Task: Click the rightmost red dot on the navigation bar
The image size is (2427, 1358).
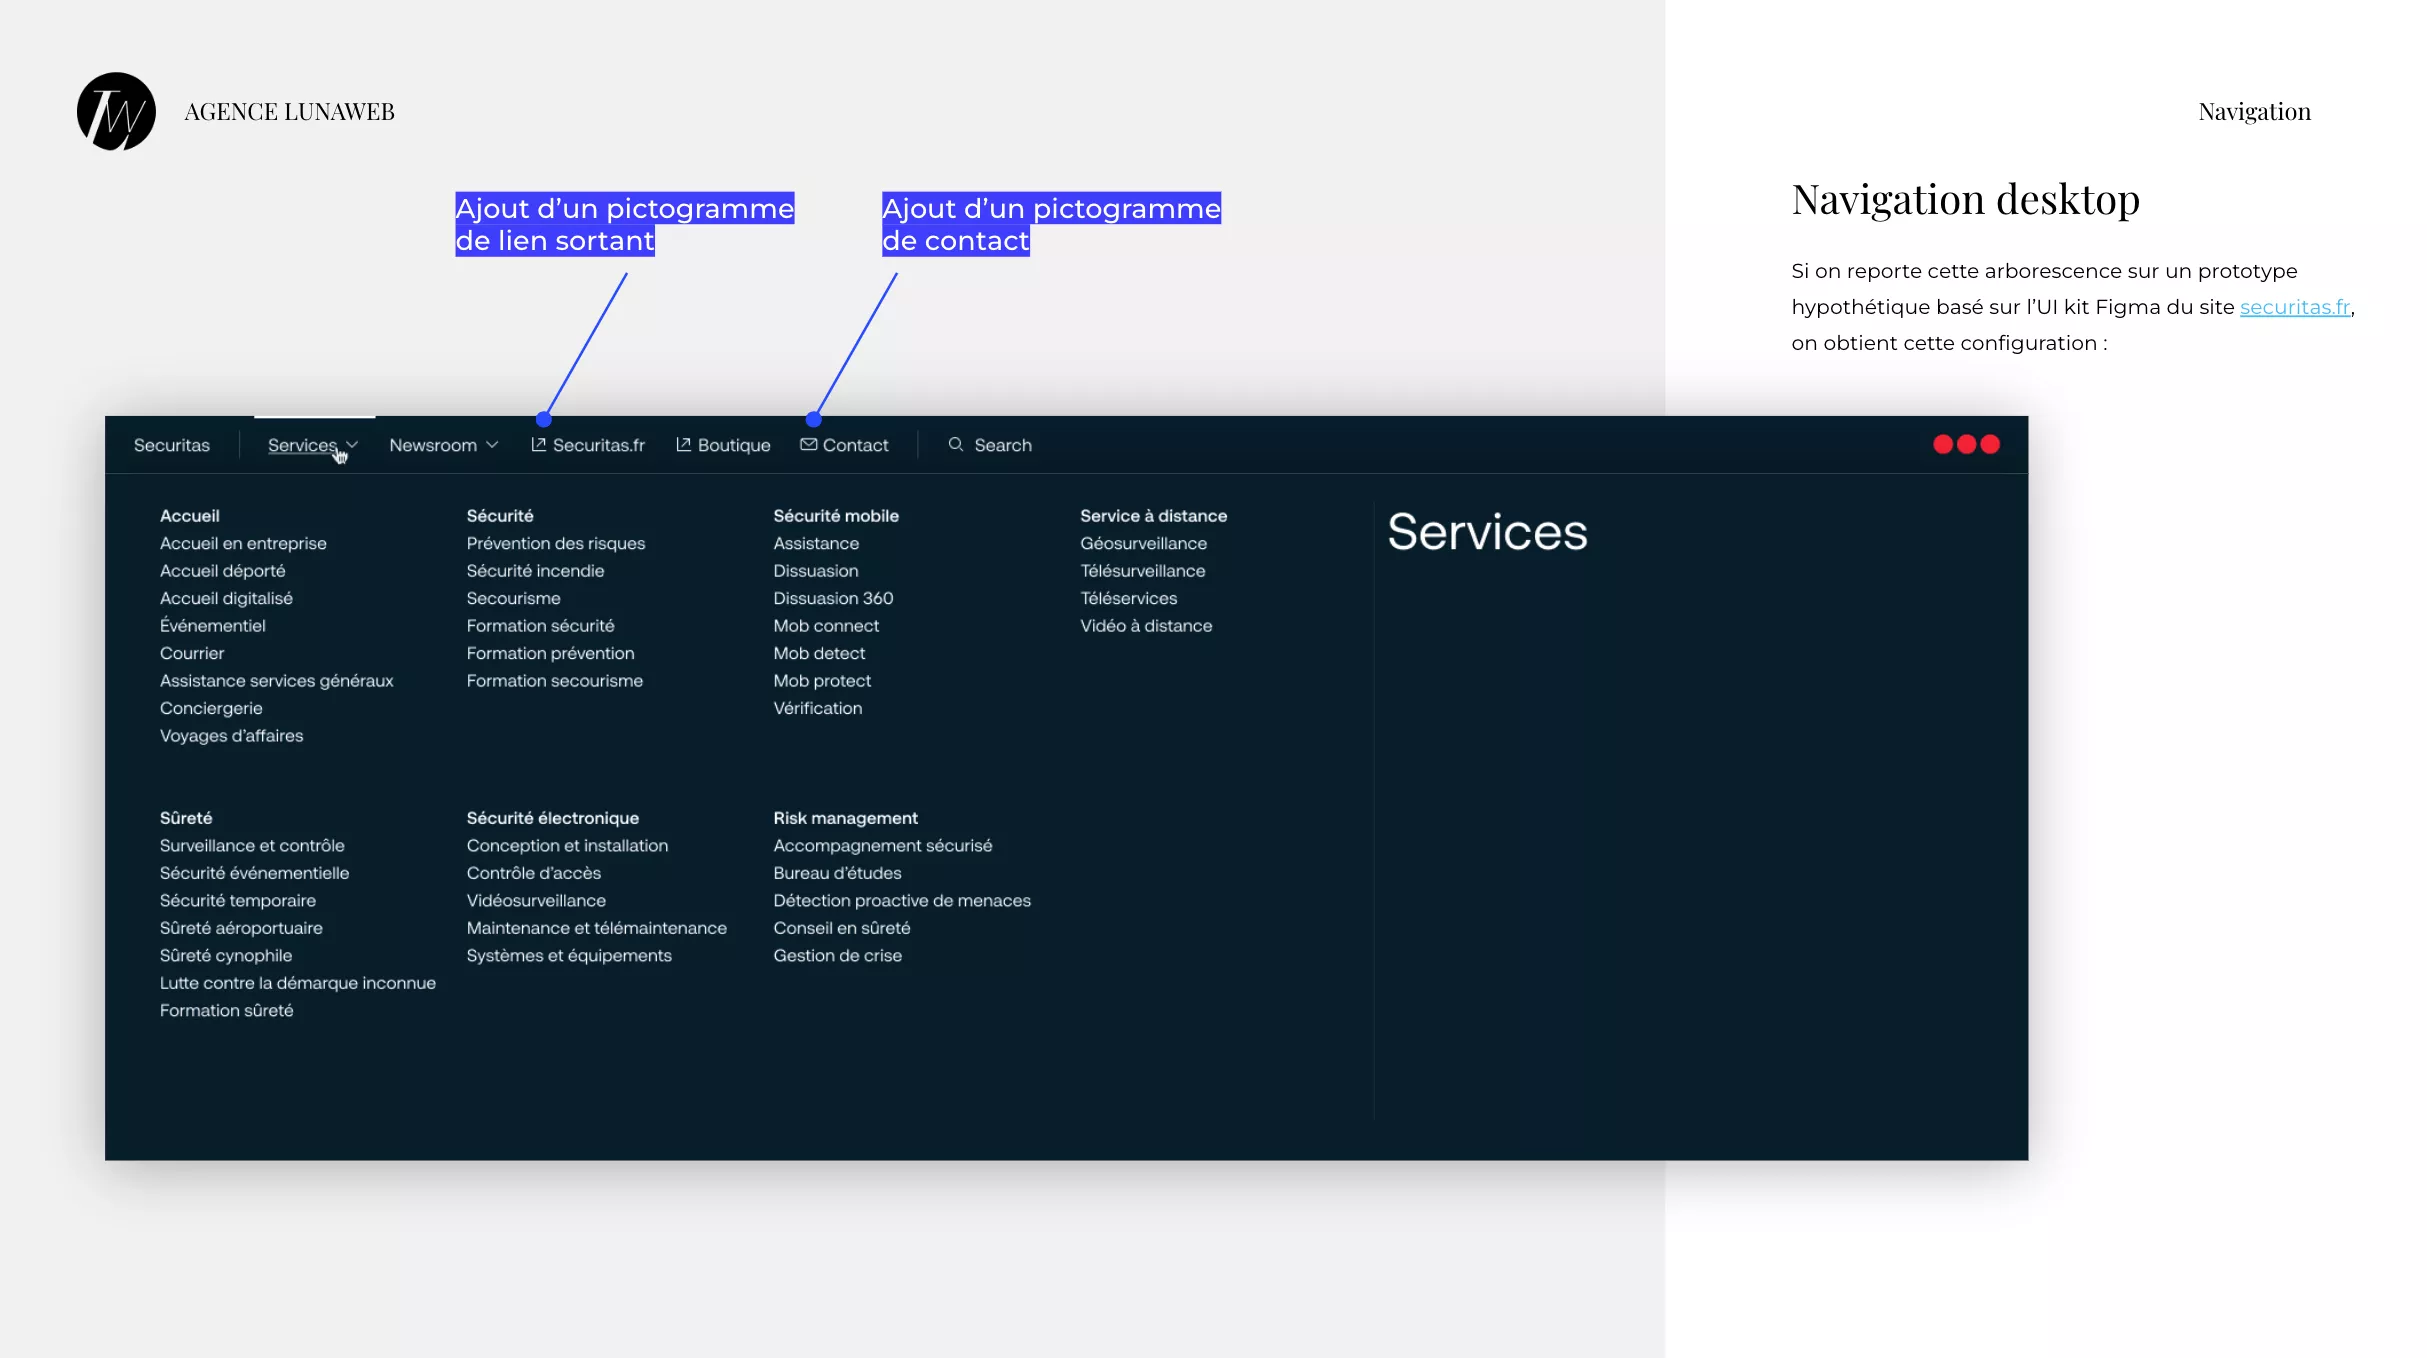Action: pos(1990,444)
